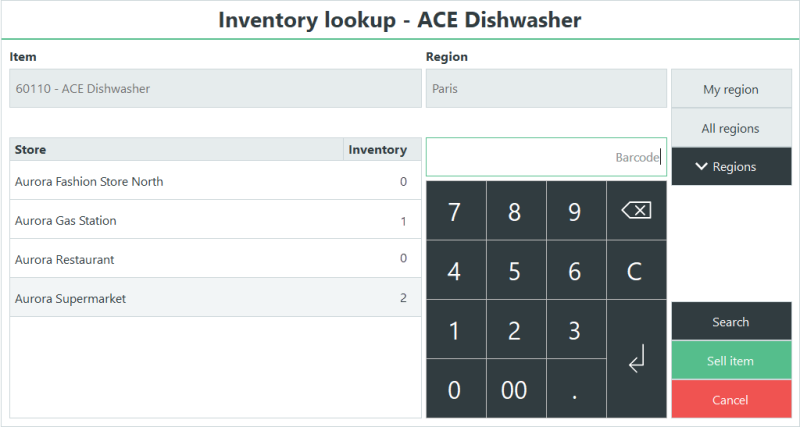Screen dimensions: 800x427
Task: Tap the number 7 key
Action: click(x=456, y=210)
